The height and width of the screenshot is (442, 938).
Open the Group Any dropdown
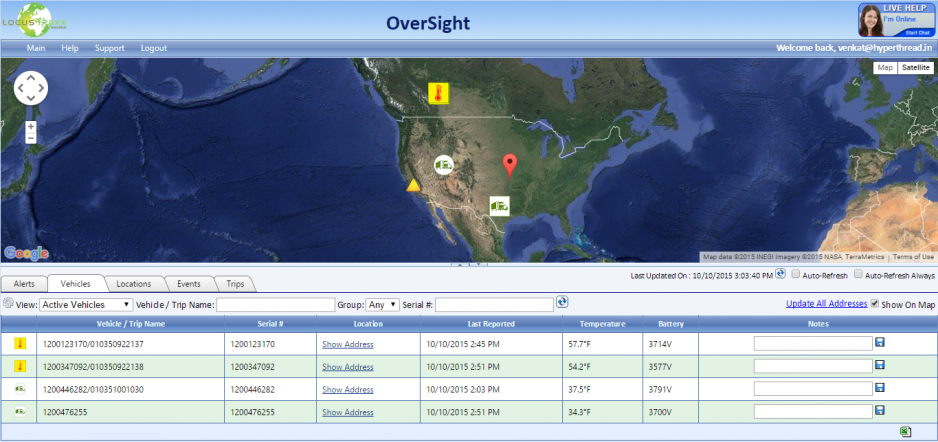(x=383, y=304)
